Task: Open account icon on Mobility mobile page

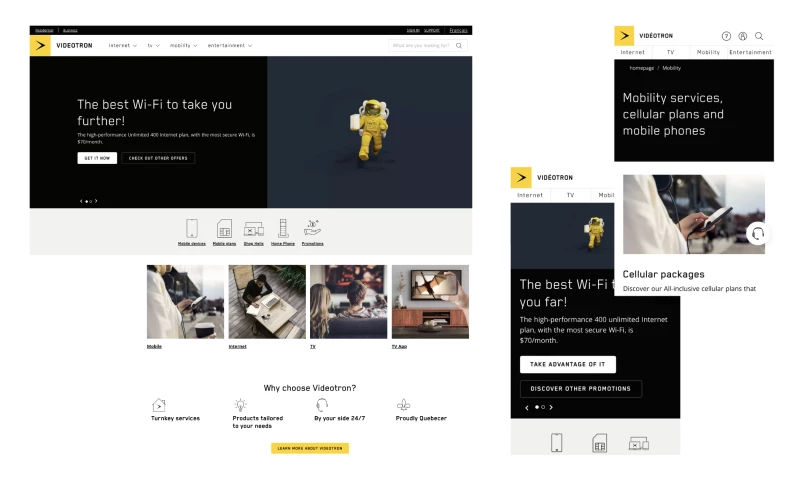Action: [743, 36]
